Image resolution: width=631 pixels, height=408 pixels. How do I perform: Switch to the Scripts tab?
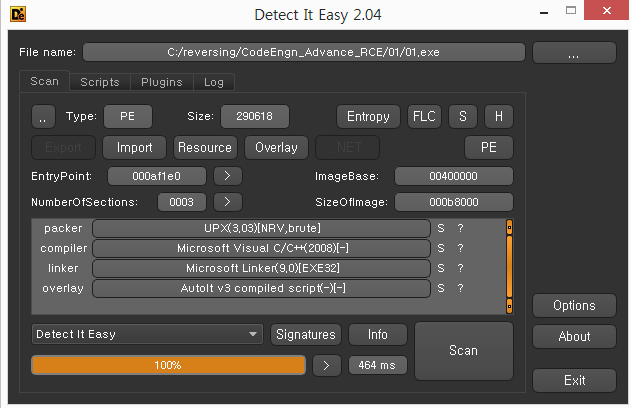tap(100, 82)
